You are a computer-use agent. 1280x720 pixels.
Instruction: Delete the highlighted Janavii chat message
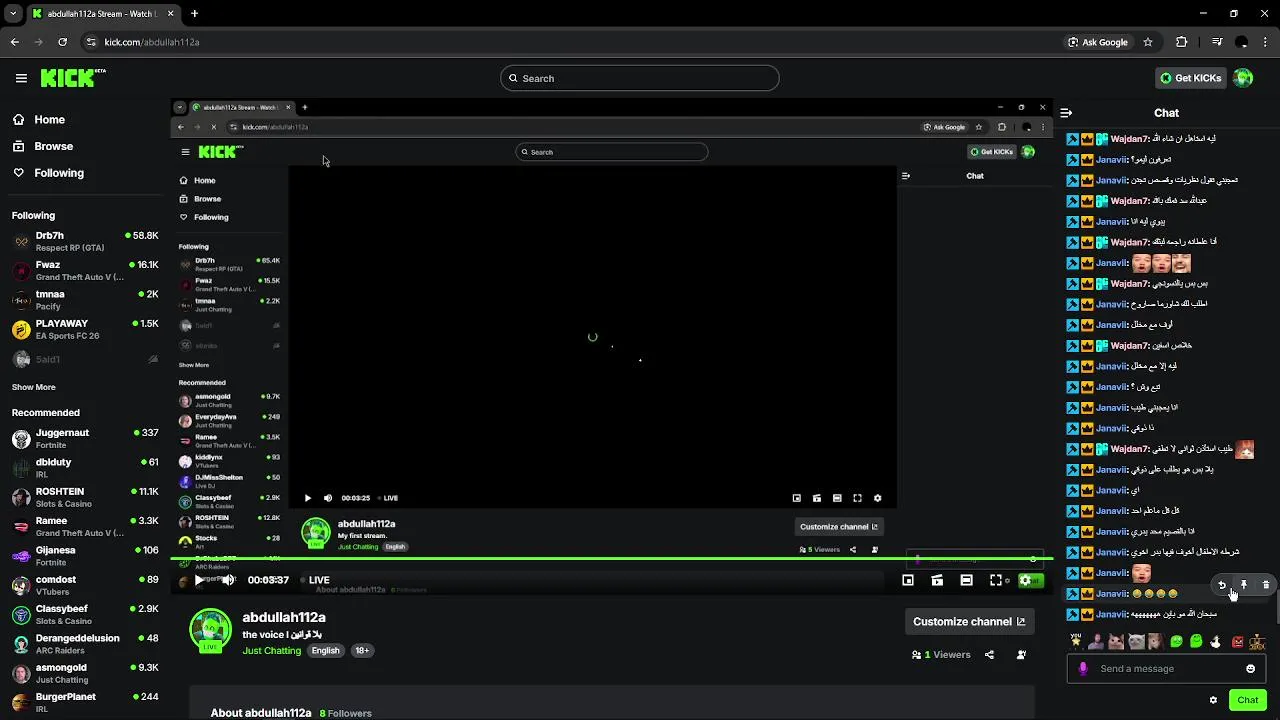click(1266, 585)
